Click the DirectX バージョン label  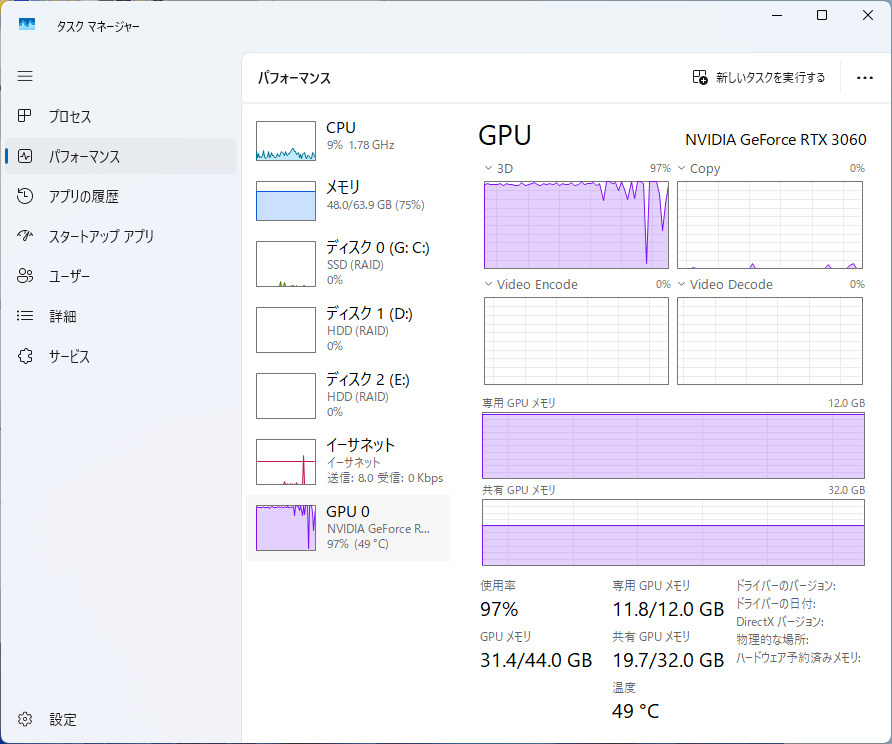point(780,622)
